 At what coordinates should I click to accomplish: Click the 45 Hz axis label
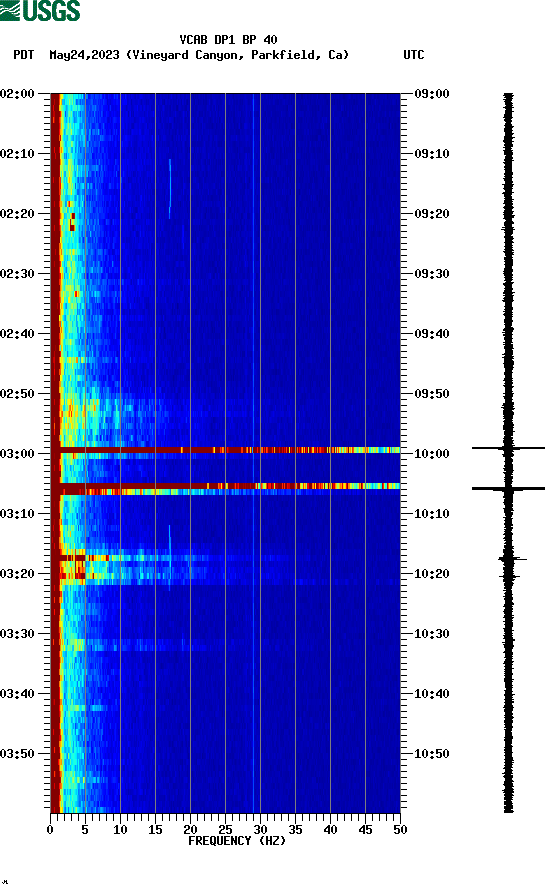366,830
